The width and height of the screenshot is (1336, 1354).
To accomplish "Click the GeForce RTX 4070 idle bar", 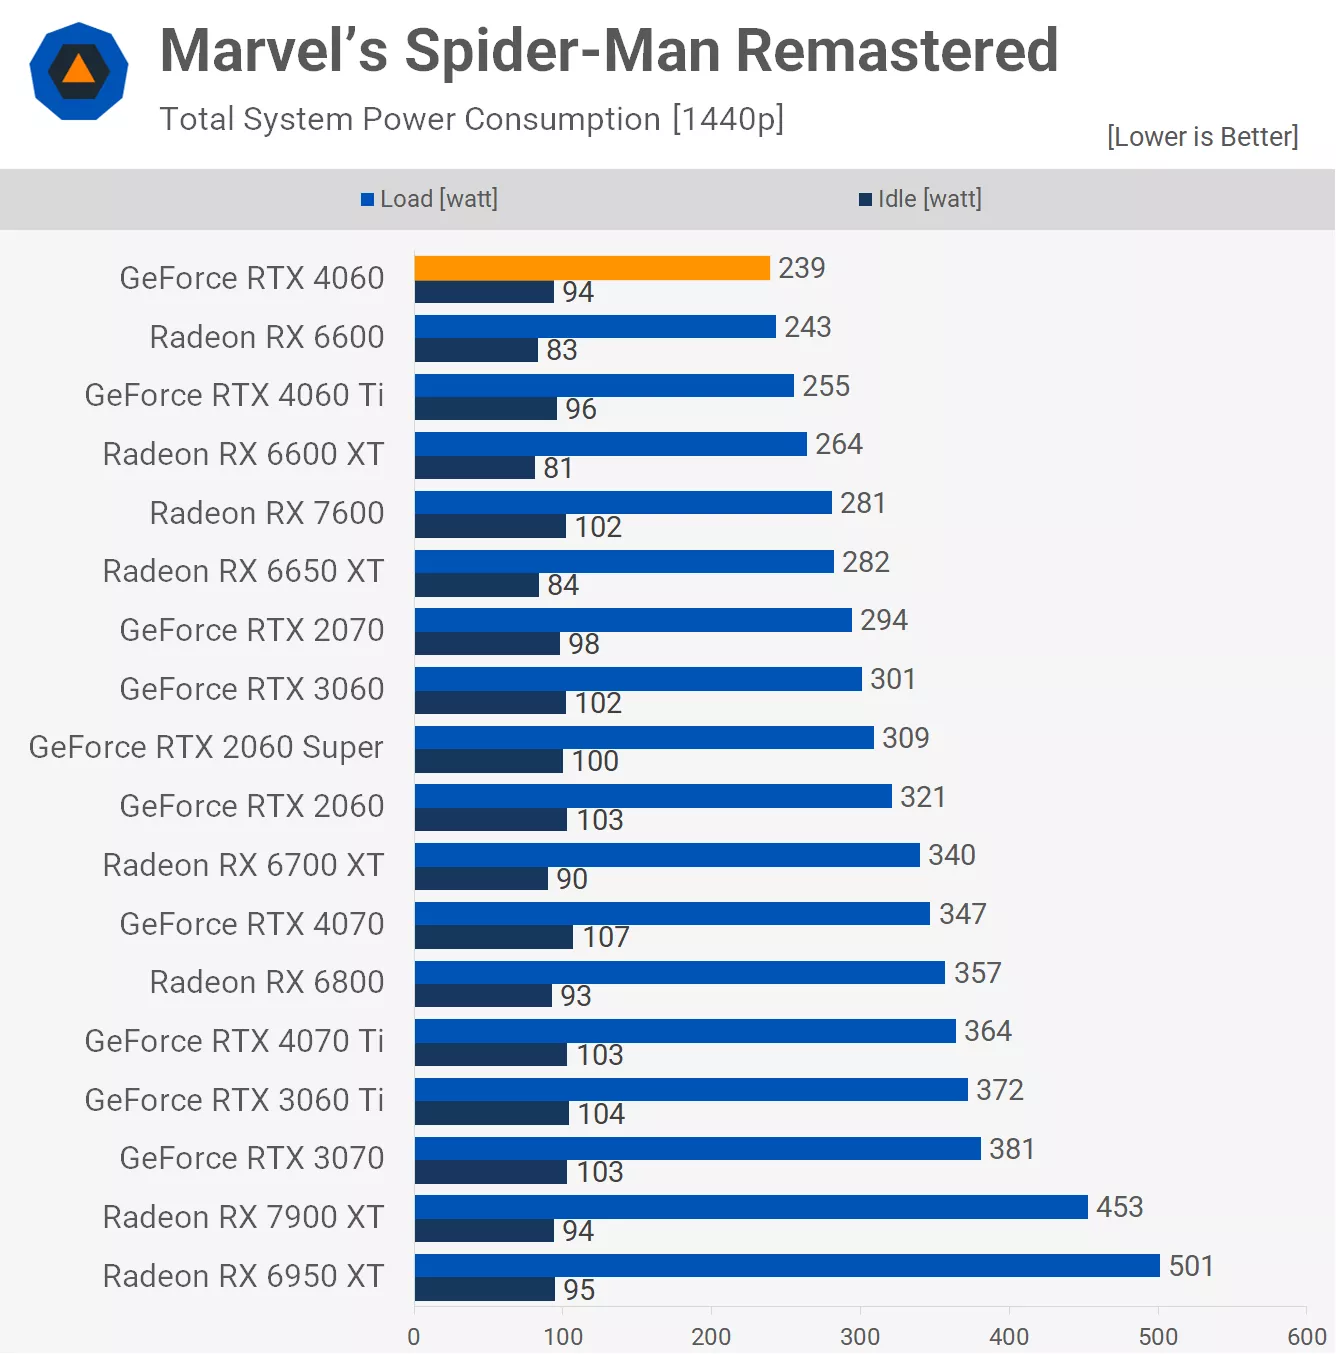I will 494,937.
